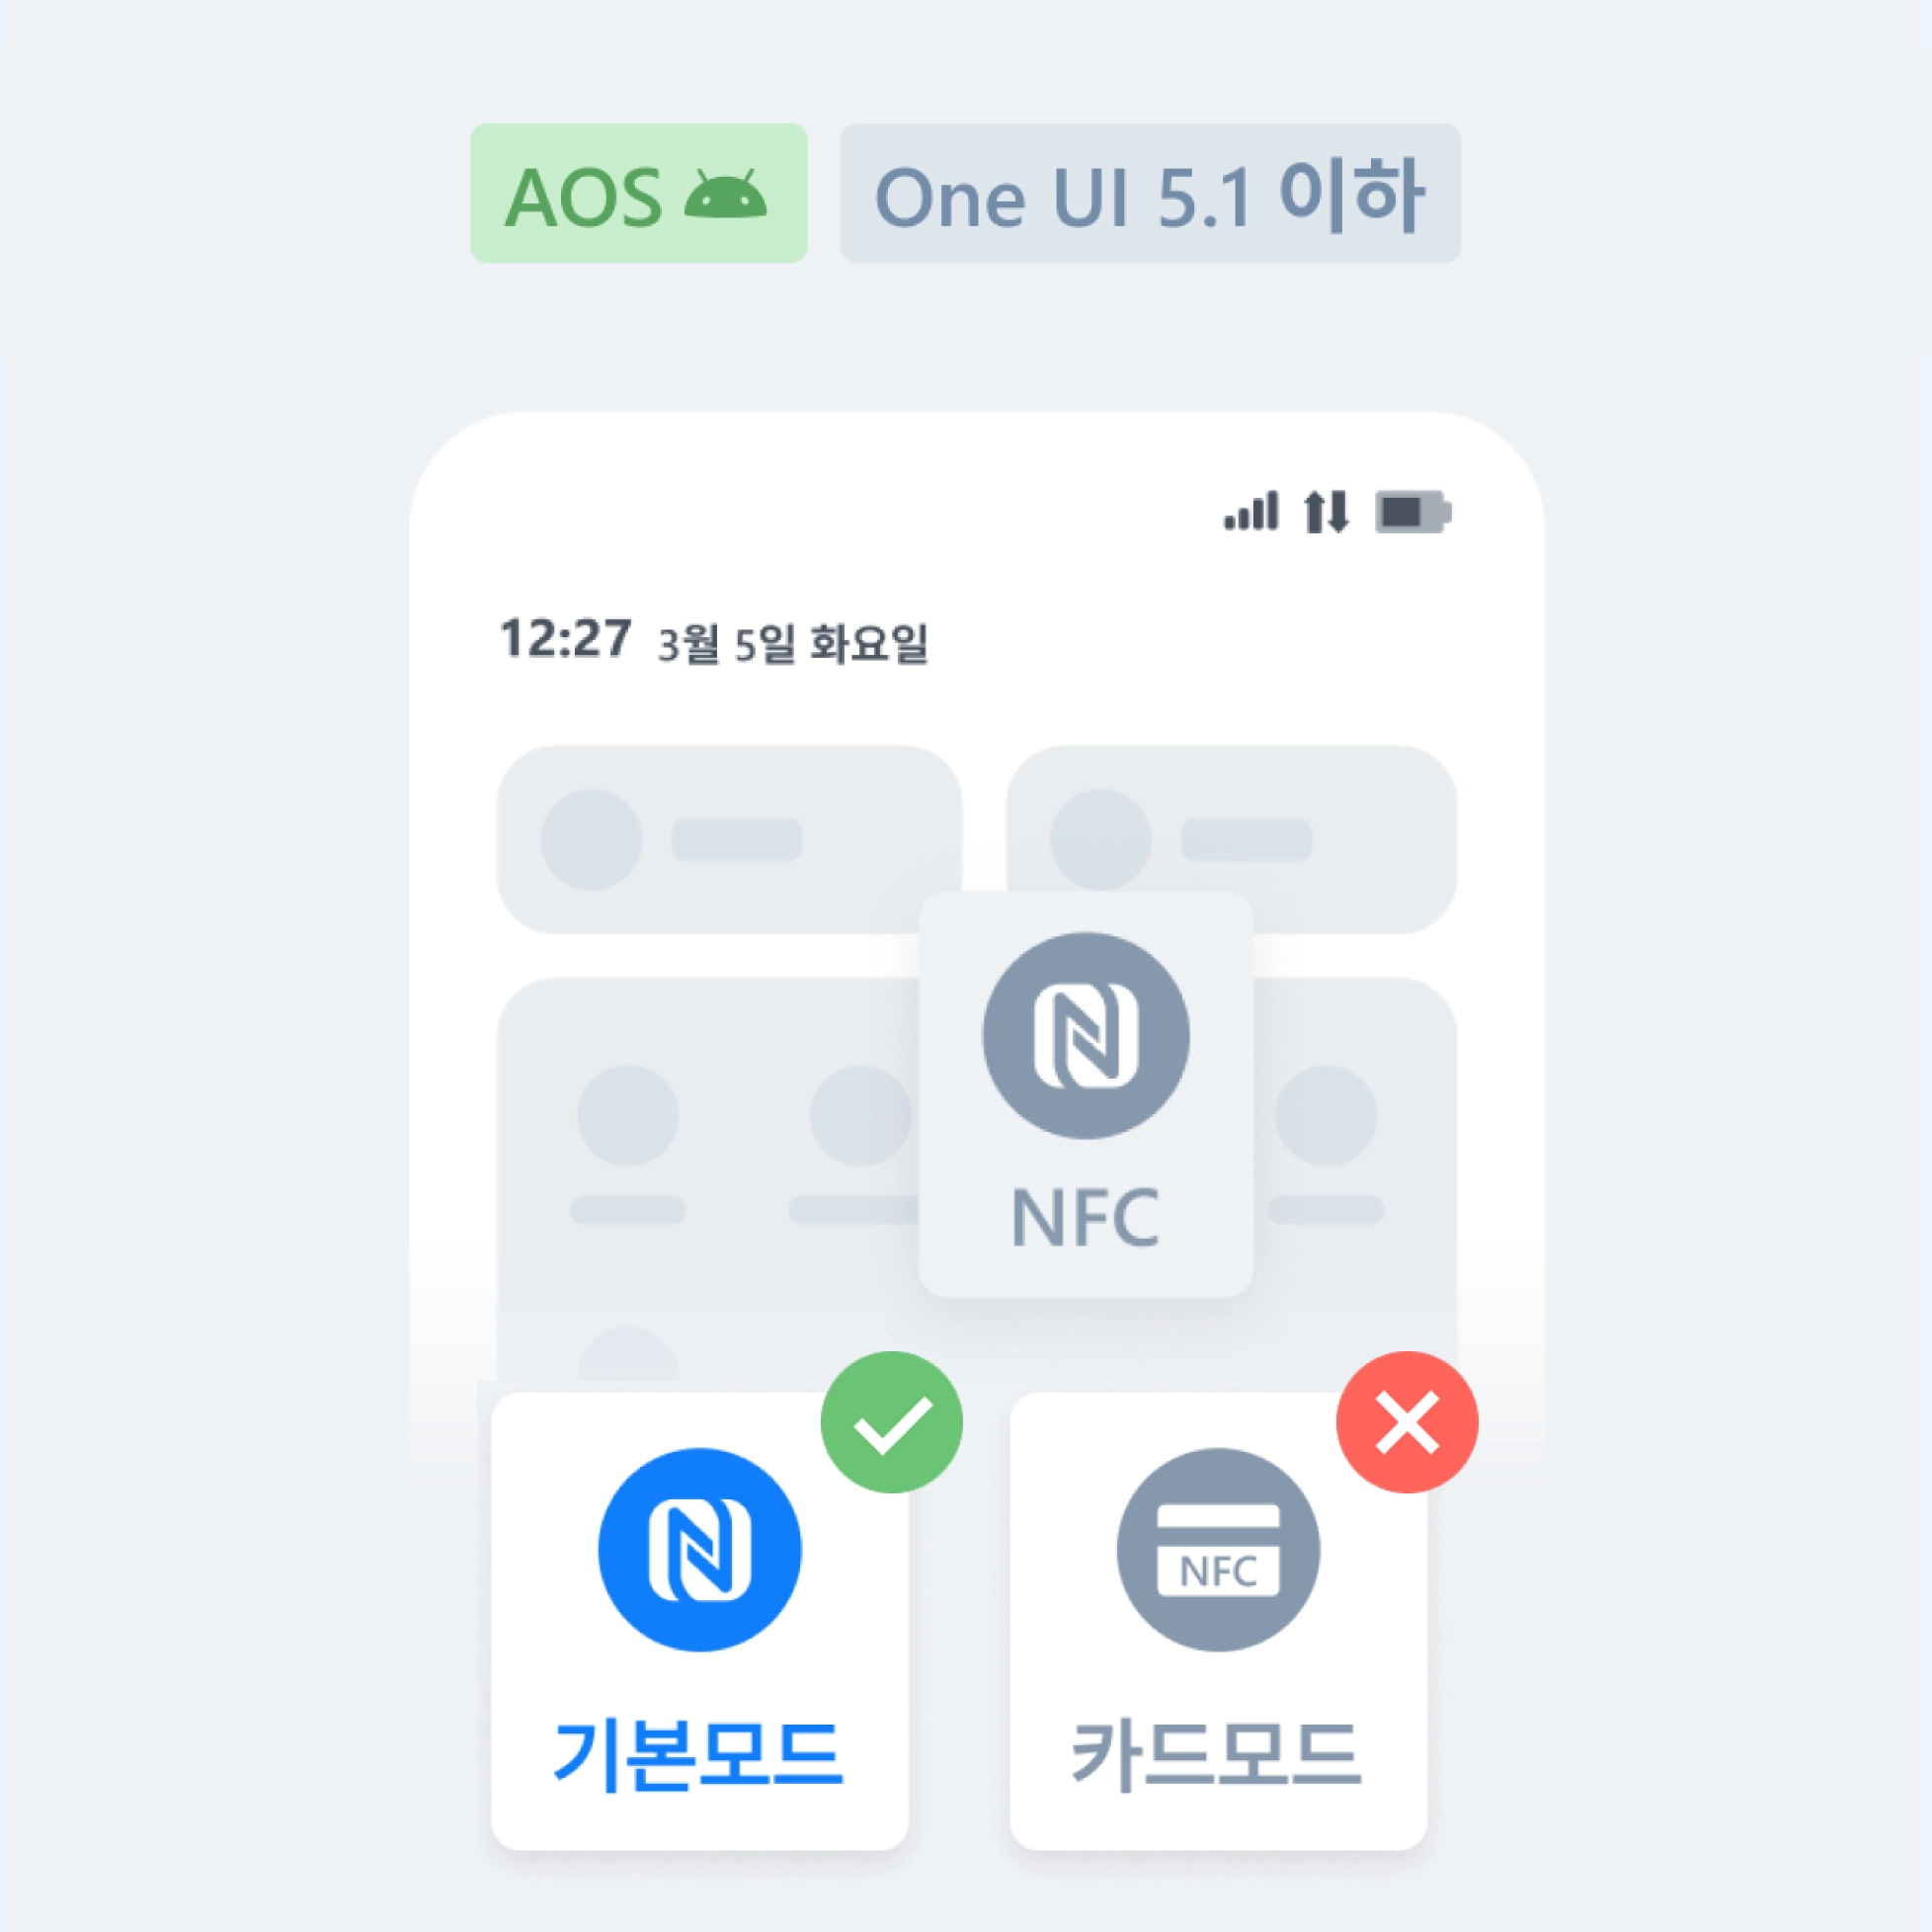Image resolution: width=1932 pixels, height=1932 pixels.
Task: Tap the 3월 5일 화요일 date text
Action: (793, 643)
